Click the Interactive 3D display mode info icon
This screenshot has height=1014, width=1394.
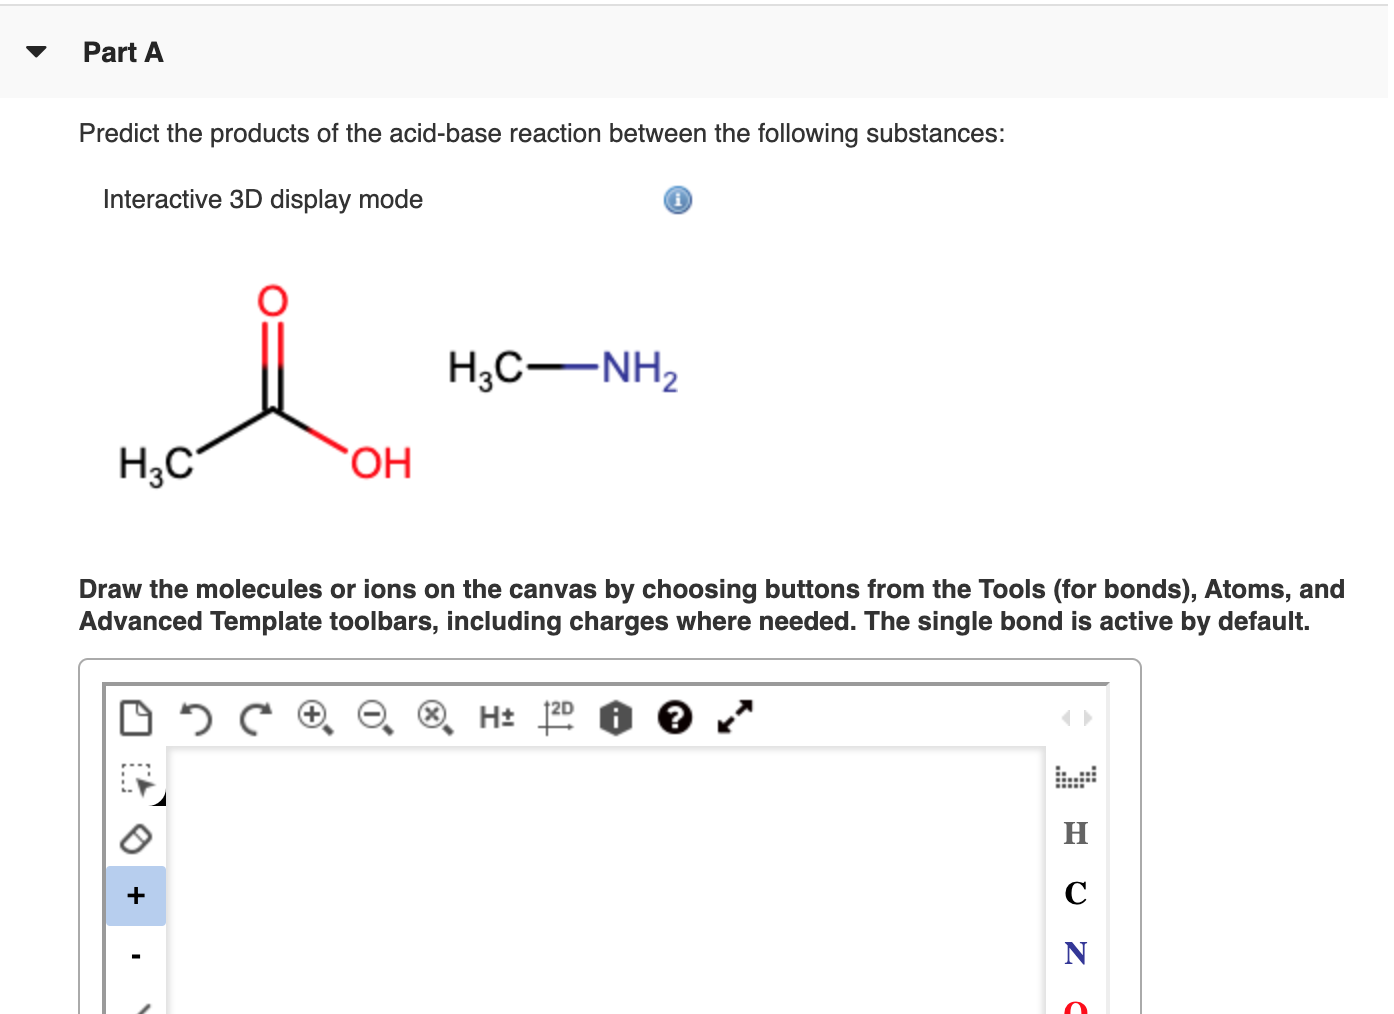(677, 200)
